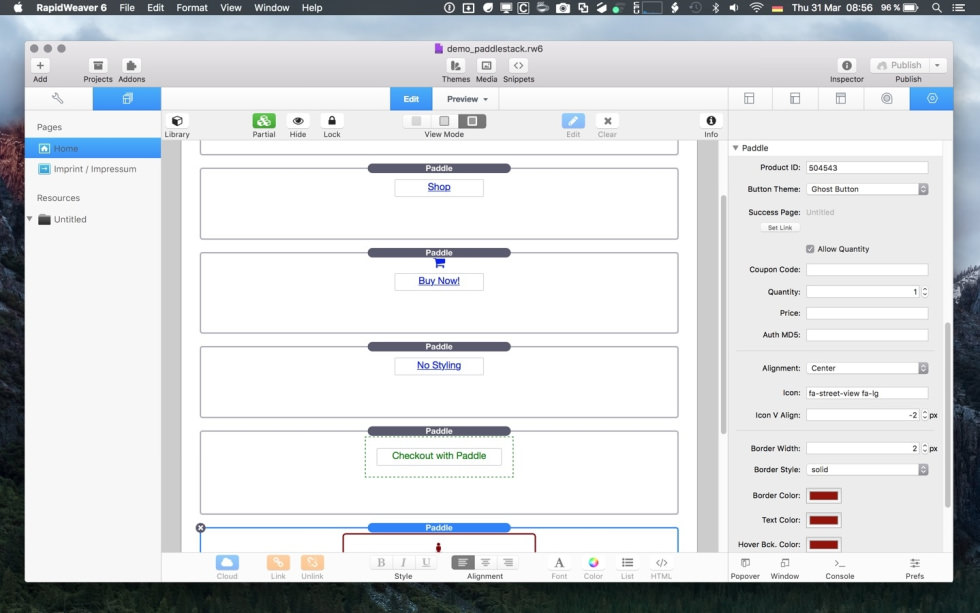Click the List formatting icon
This screenshot has height=613, width=980.
coord(627,562)
